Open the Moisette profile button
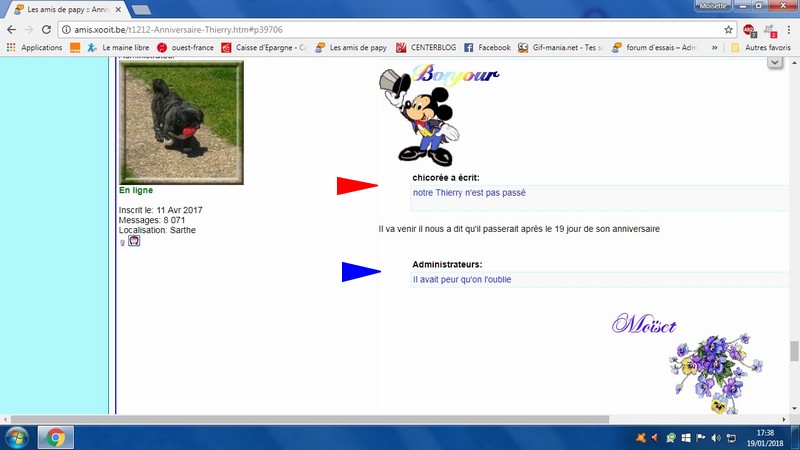Screen dimensions: 800x450 pyautogui.click(x=713, y=6)
